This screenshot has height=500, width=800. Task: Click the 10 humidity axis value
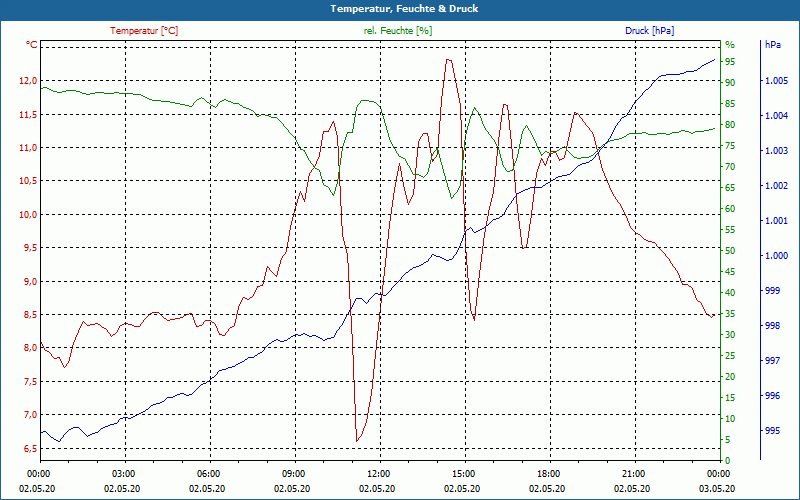(x=730, y=419)
